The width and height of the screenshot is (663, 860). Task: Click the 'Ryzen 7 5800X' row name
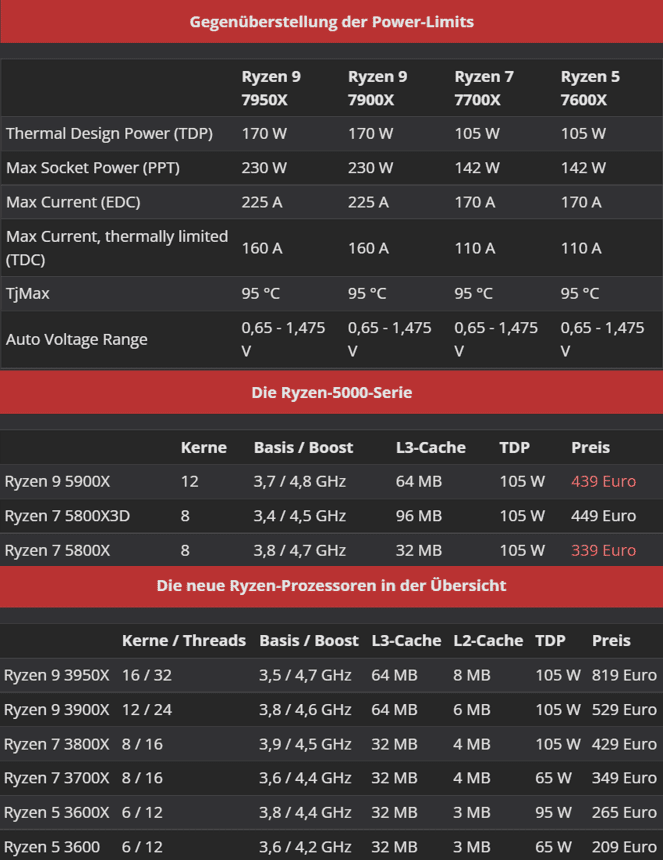(57, 551)
